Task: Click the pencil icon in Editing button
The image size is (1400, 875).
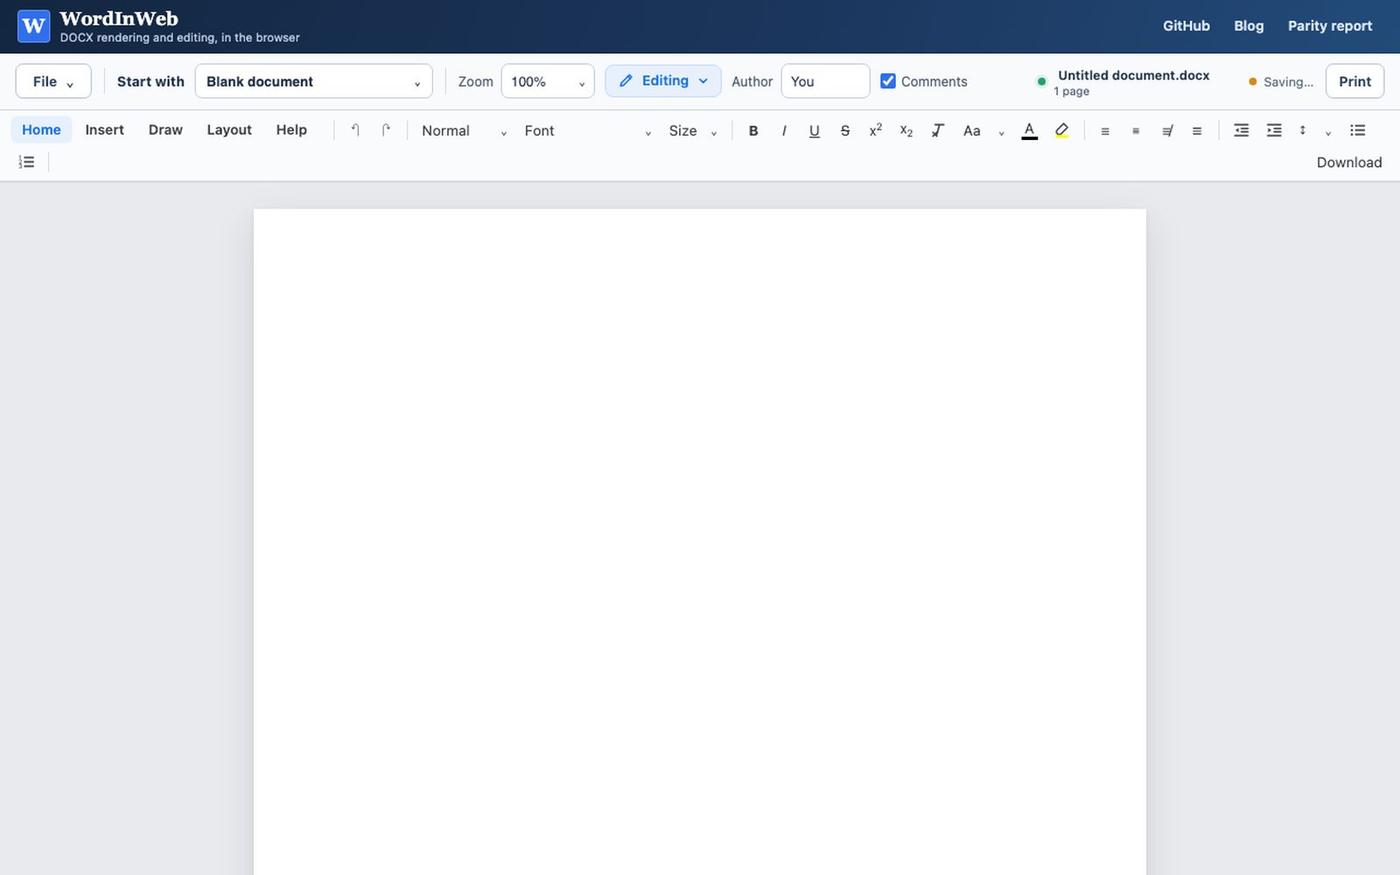Action: [x=626, y=81]
